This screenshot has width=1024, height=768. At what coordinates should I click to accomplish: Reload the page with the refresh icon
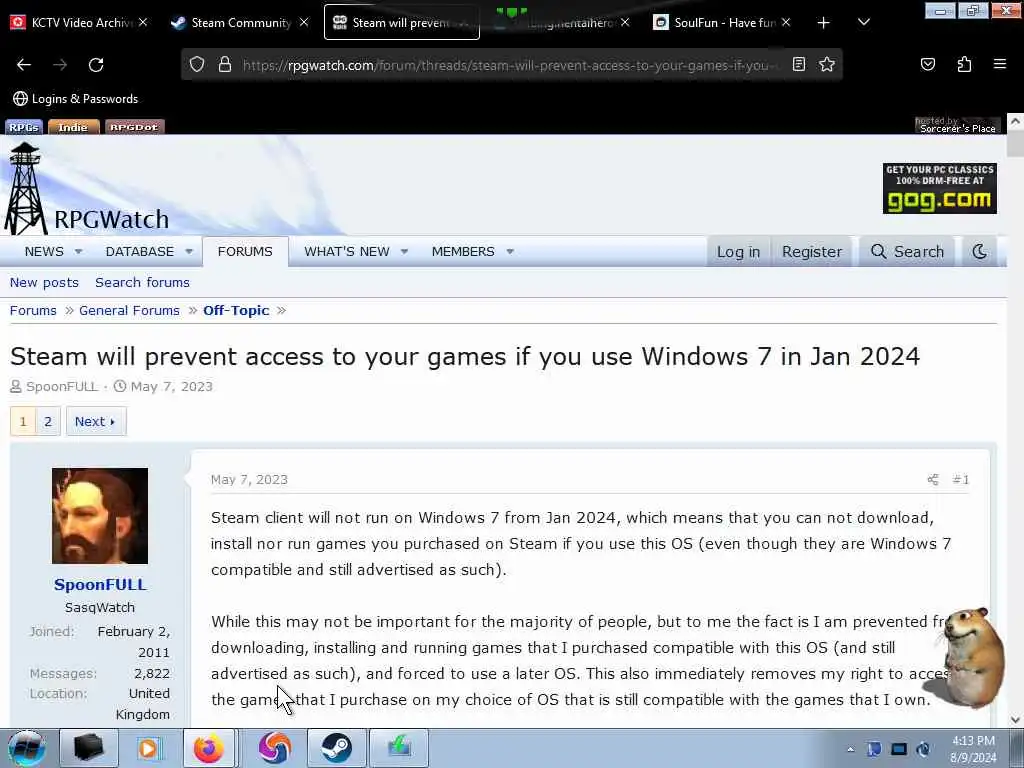[96, 65]
